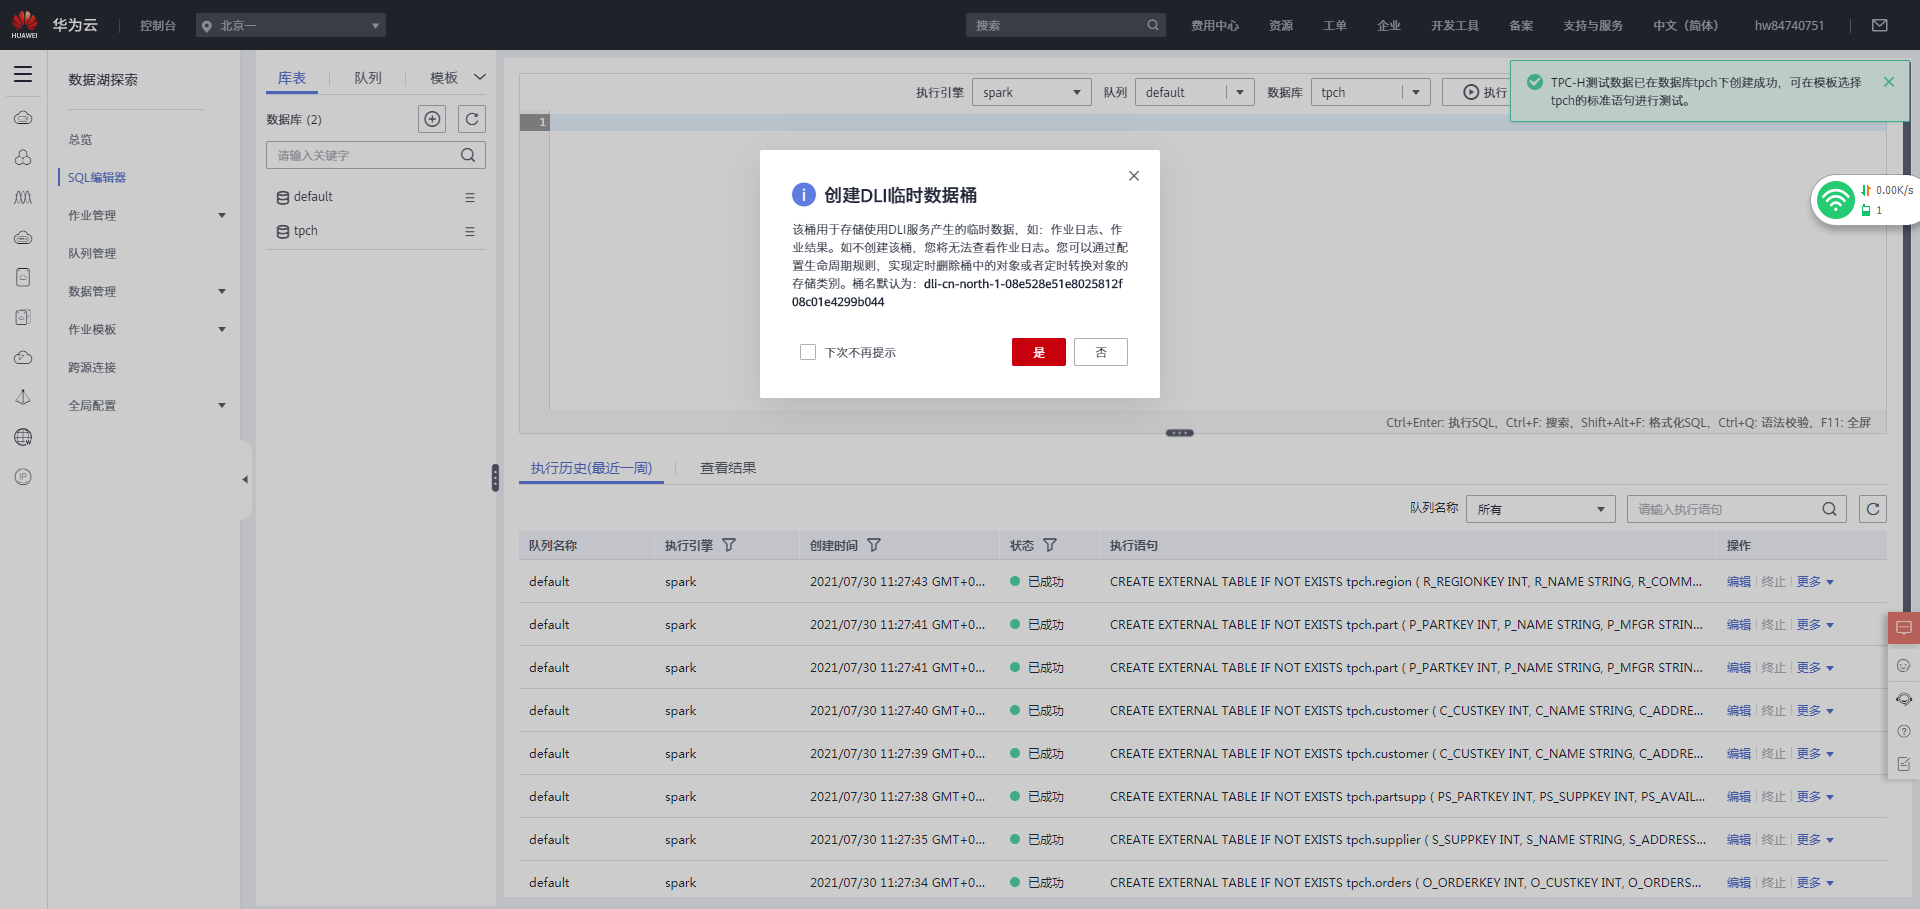Open the menu icon for tpch database
The image size is (1920, 909).
[470, 231]
